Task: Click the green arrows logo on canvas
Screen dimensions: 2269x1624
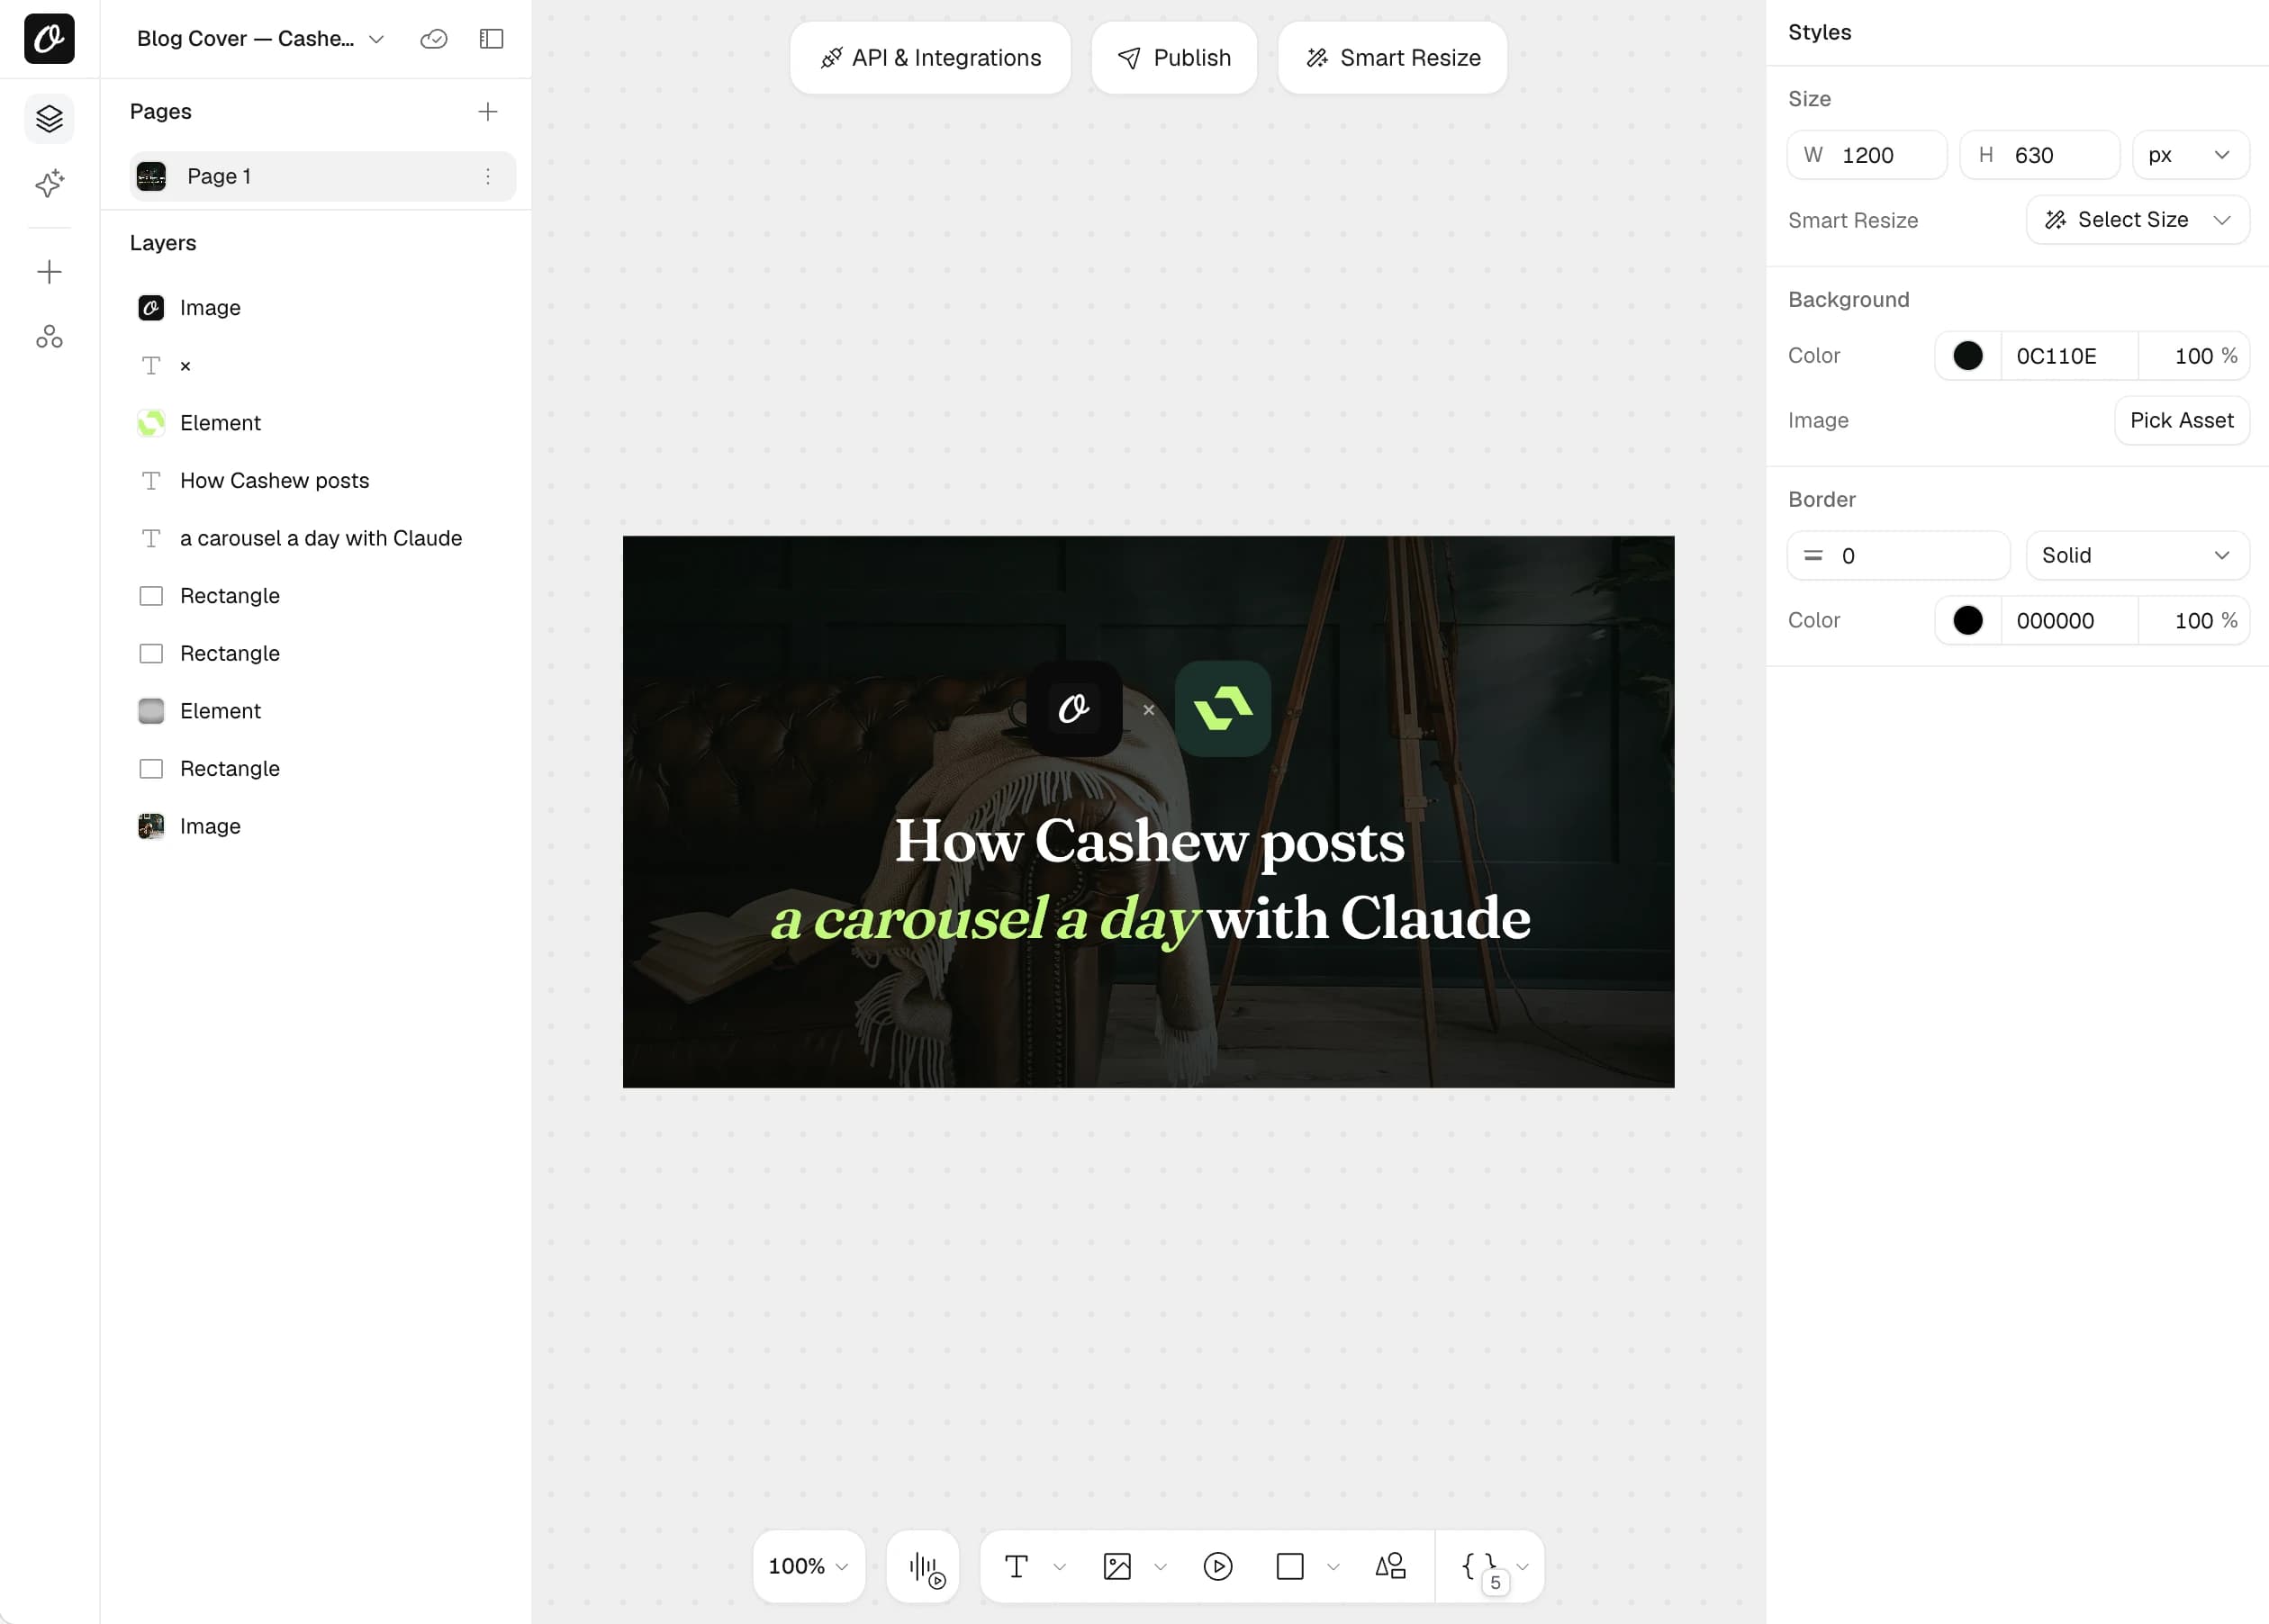Action: tap(1223, 709)
